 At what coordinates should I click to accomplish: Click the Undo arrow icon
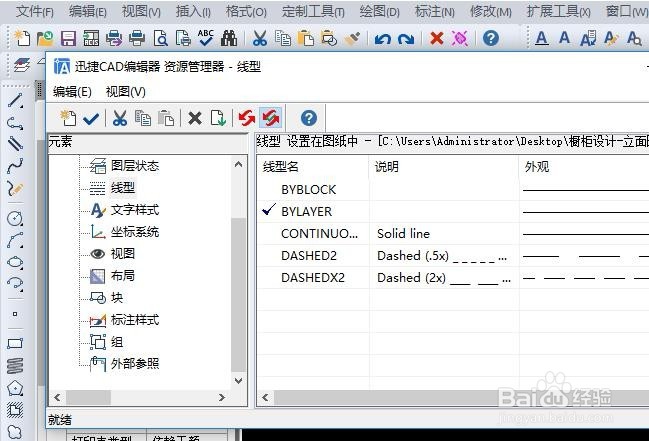click(x=382, y=39)
